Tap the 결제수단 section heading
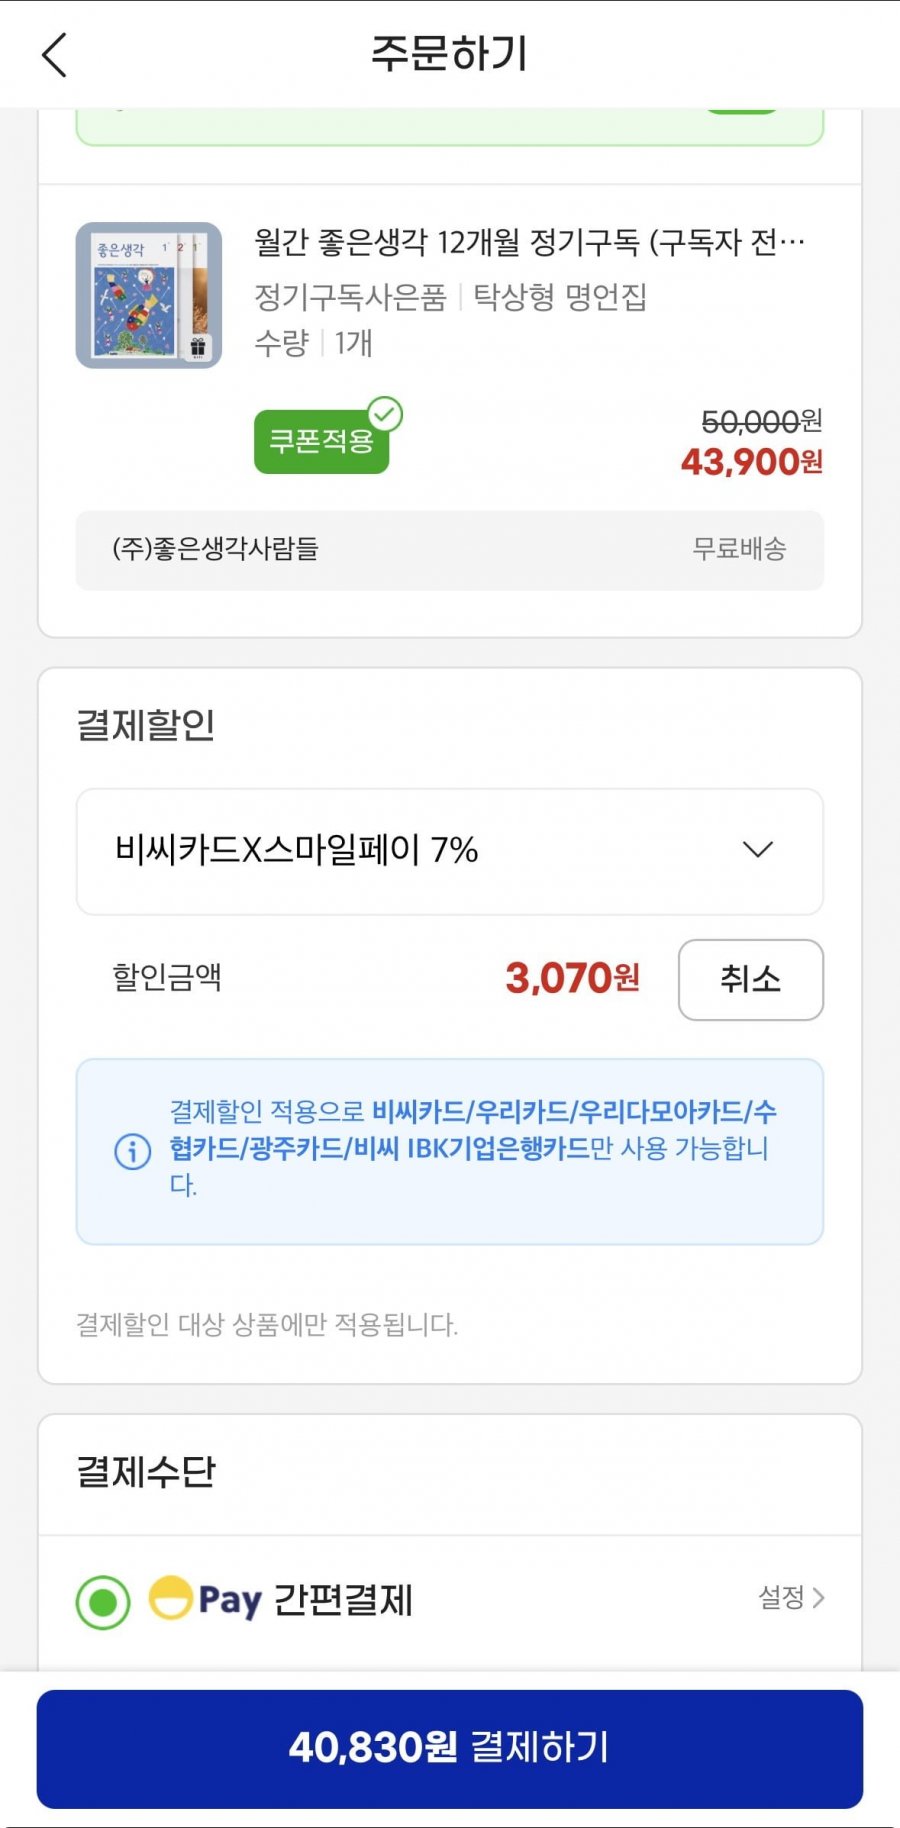The width and height of the screenshot is (900, 1828). coord(146,1472)
